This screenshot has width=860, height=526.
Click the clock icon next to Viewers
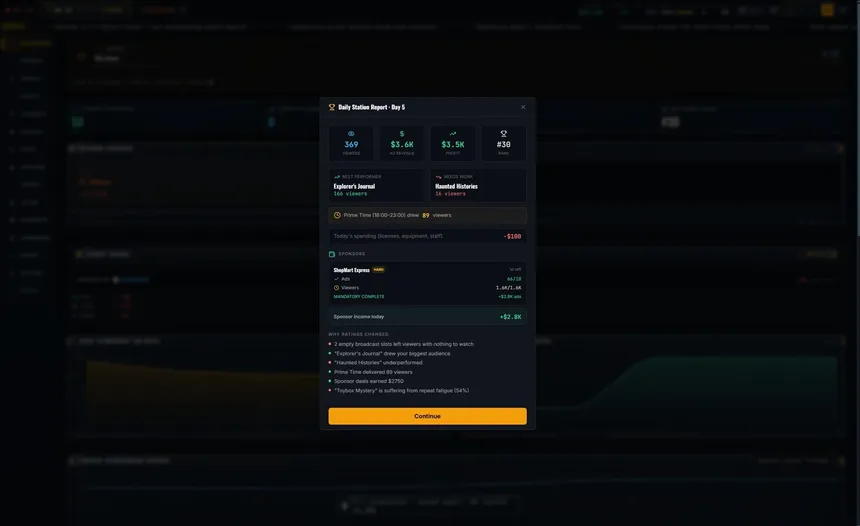336,287
